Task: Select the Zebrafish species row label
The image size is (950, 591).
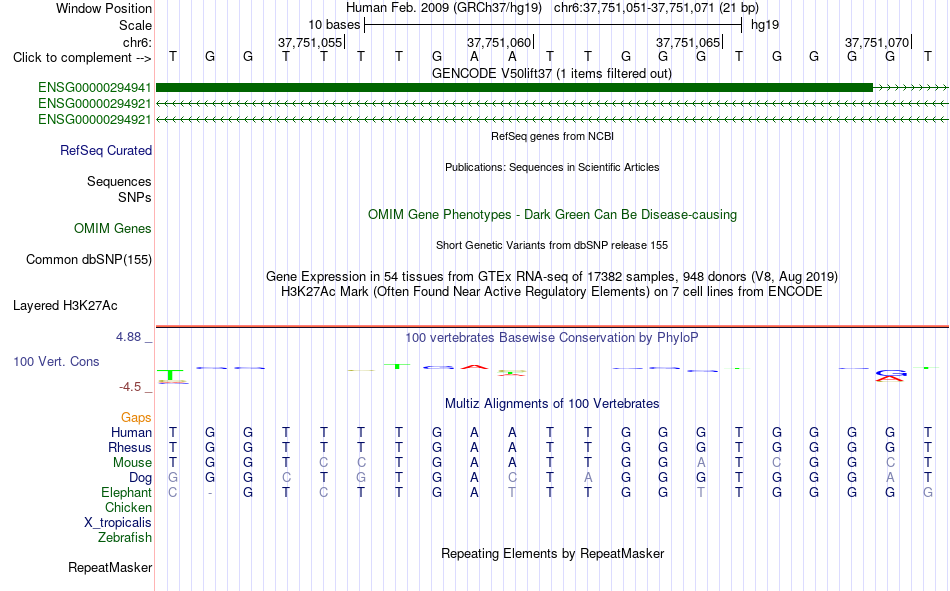Action: click(x=125, y=538)
